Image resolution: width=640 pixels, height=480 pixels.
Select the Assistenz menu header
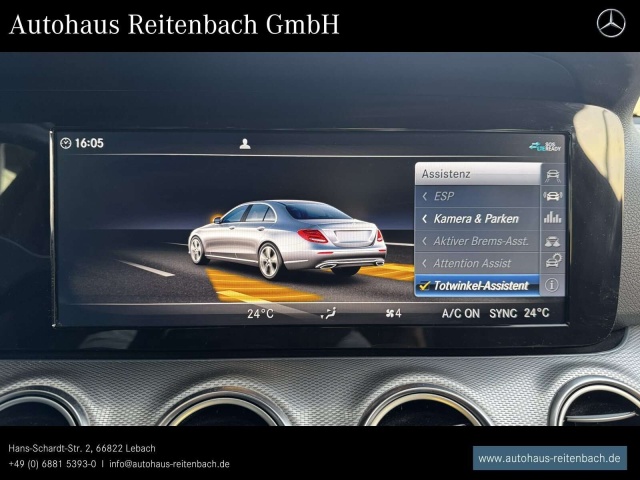coord(475,174)
